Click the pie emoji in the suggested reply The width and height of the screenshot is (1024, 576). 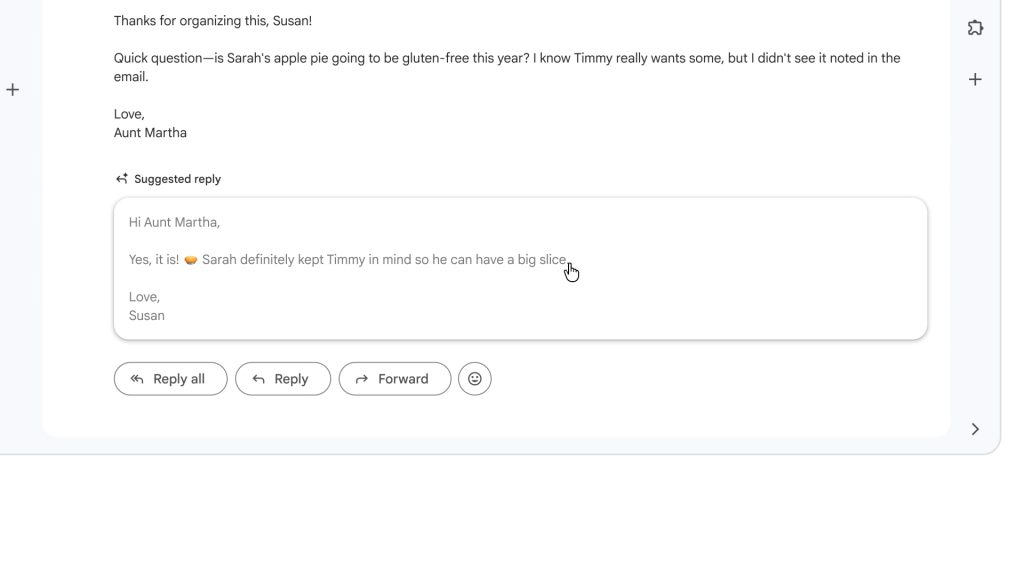click(192, 258)
